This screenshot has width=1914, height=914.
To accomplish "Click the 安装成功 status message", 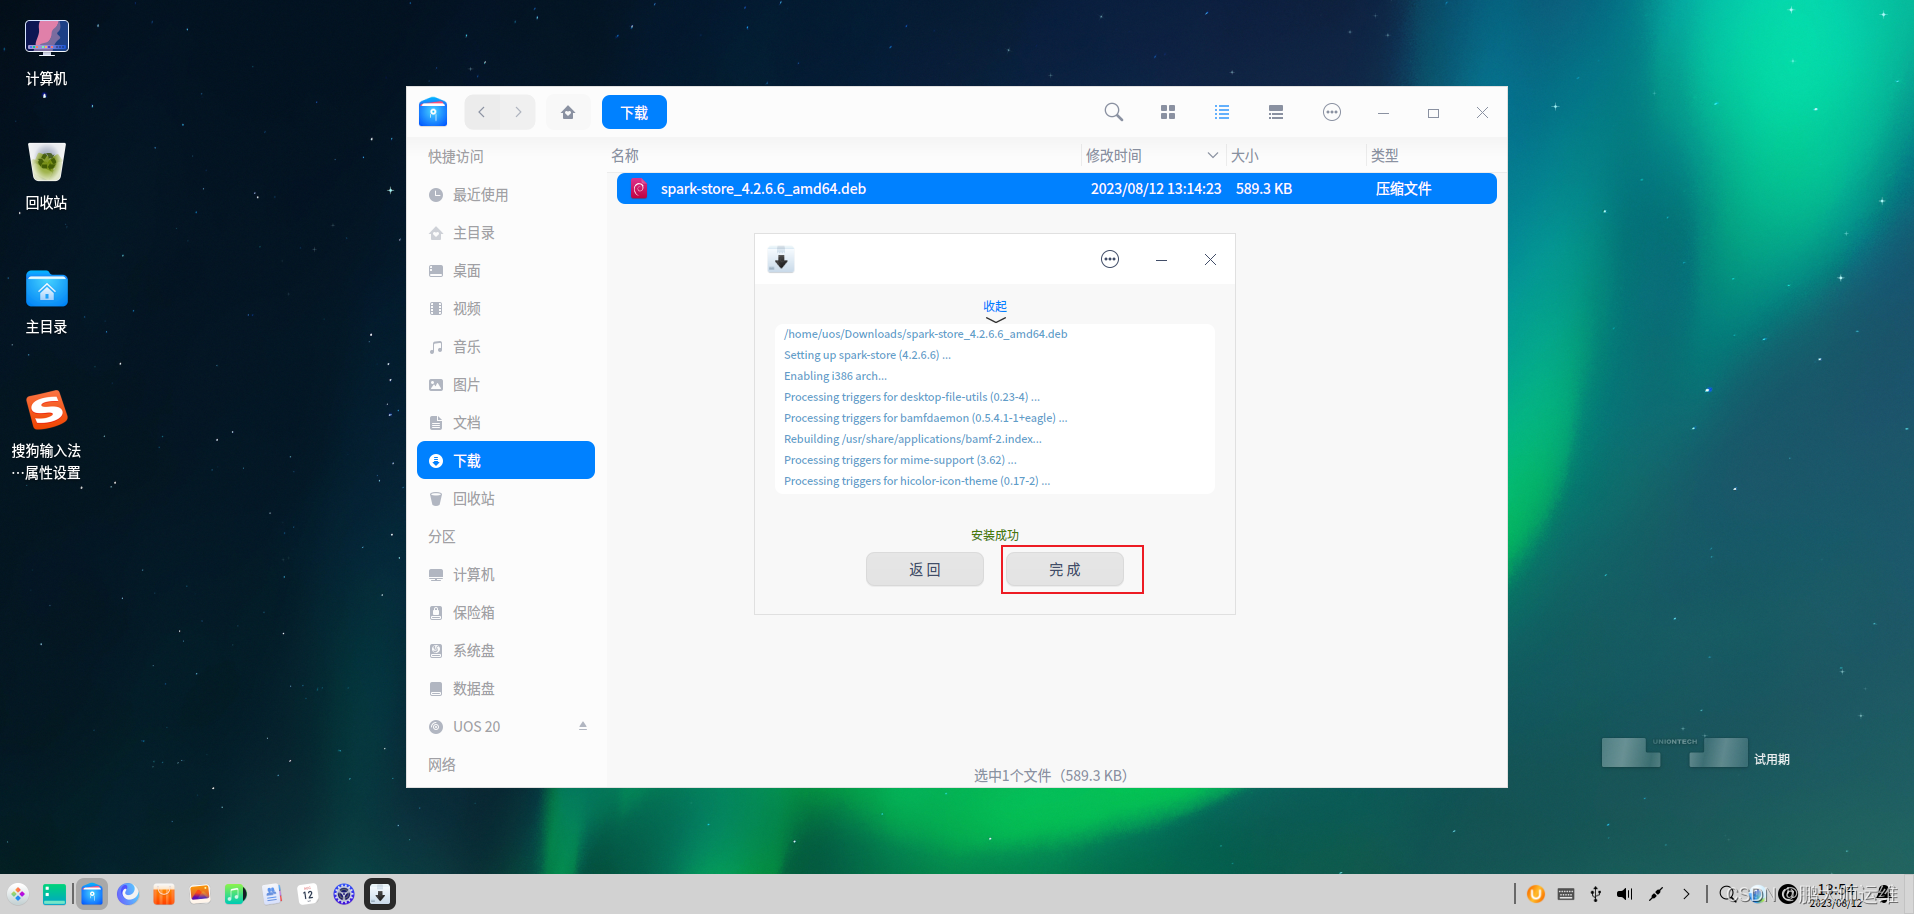I will tap(994, 535).
